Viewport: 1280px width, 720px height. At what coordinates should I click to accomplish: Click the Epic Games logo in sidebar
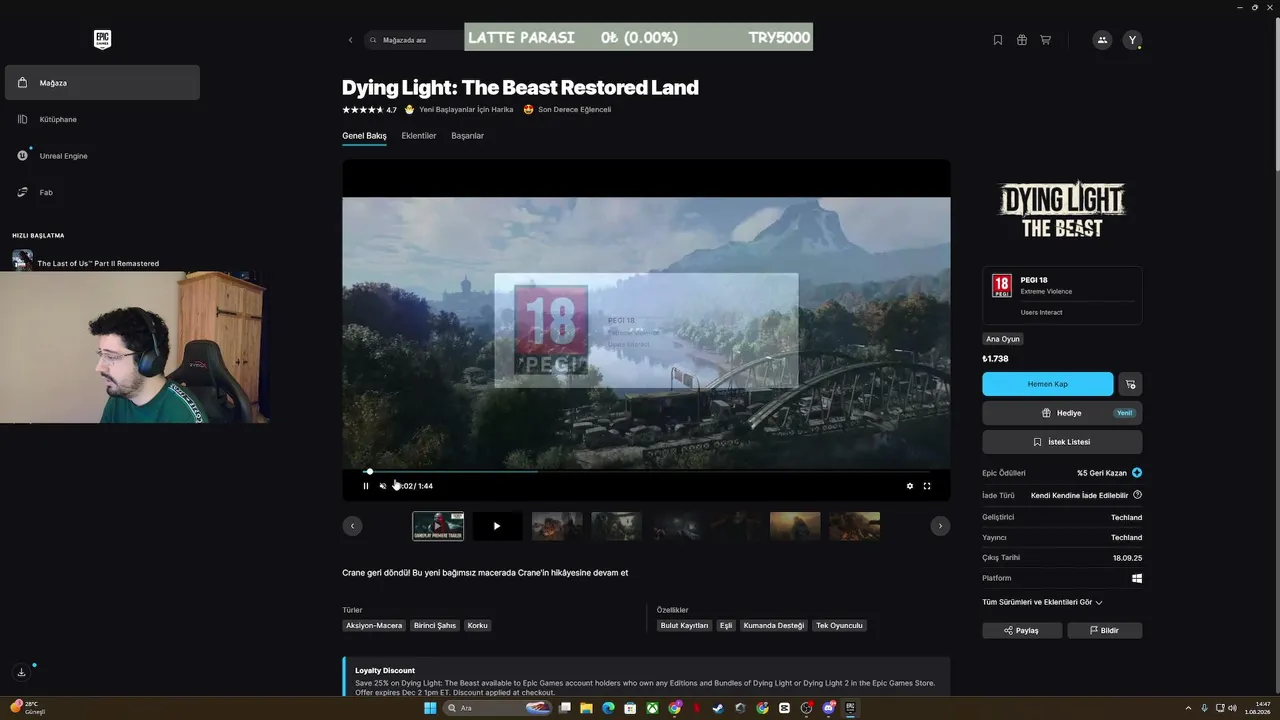point(102,40)
